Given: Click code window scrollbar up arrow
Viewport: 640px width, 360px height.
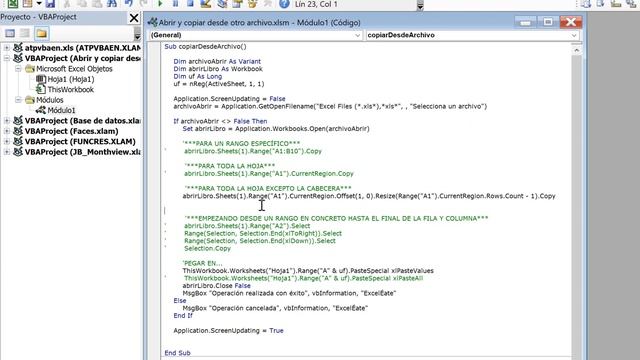Looking at the screenshot, I should [576, 50].
